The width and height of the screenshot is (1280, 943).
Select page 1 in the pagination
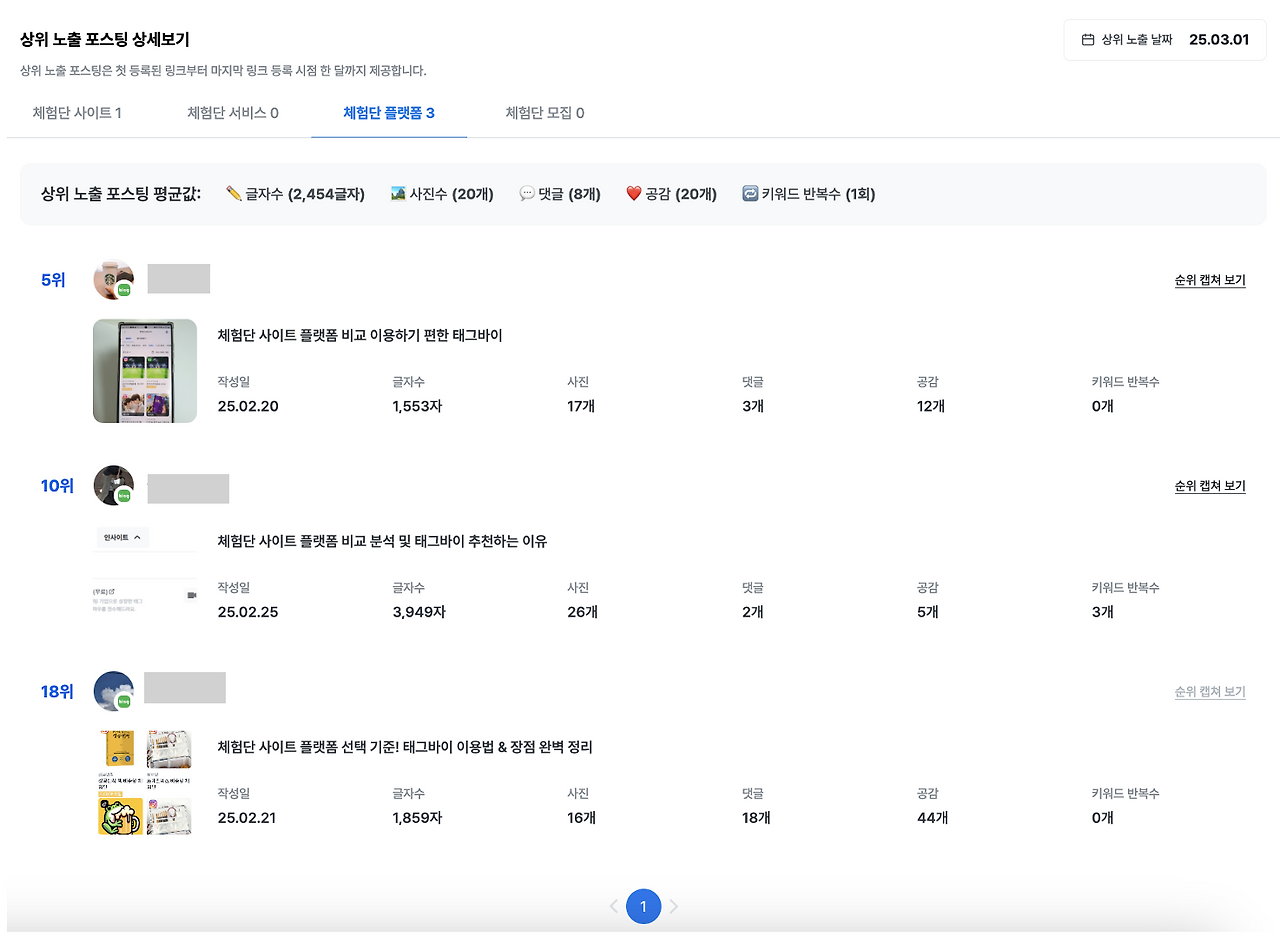[643, 906]
